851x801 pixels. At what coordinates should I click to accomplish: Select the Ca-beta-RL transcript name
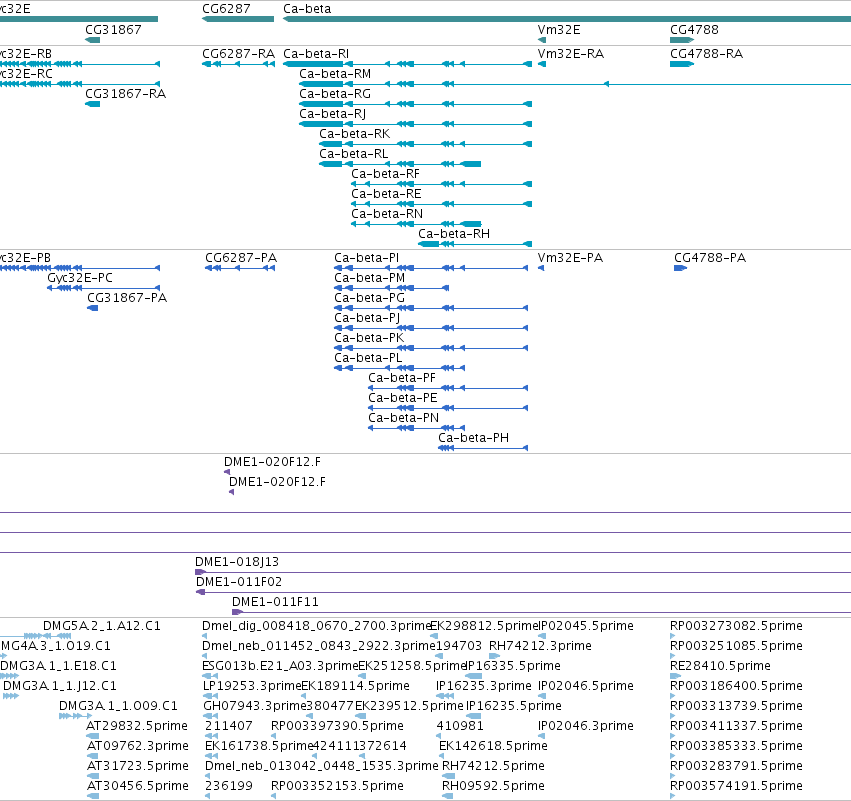point(353,154)
